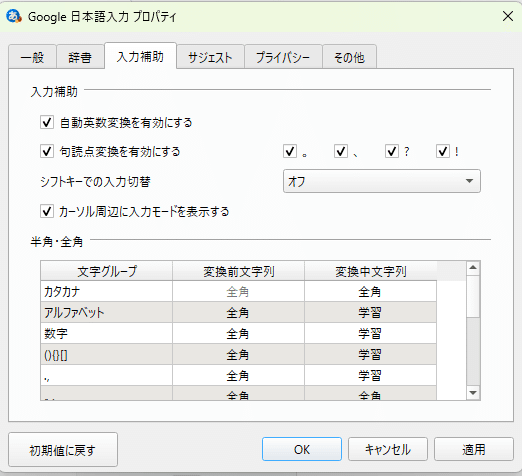Click greyed 全角 cell in カタカナ row
This screenshot has width=522, height=476.
pyautogui.click(x=238, y=292)
